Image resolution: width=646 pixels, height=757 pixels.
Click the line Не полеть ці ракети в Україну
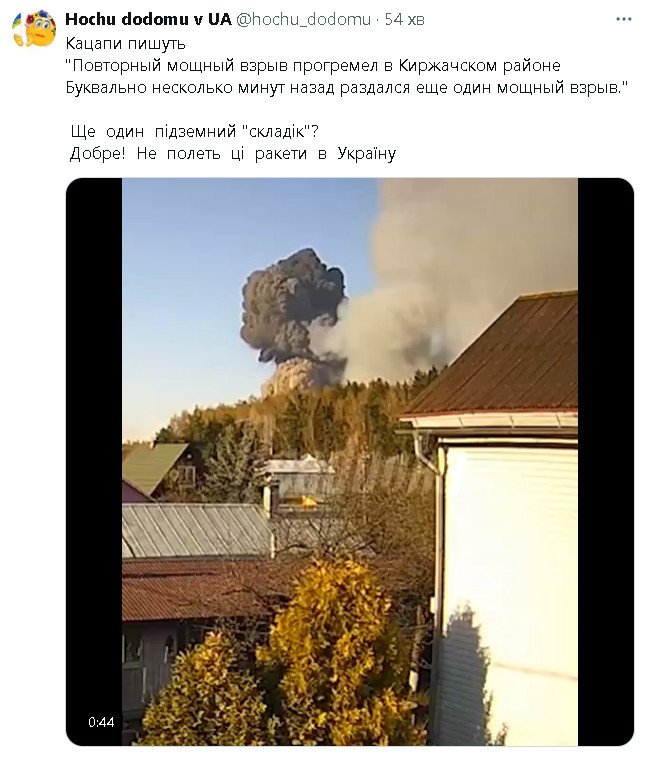click(233, 154)
